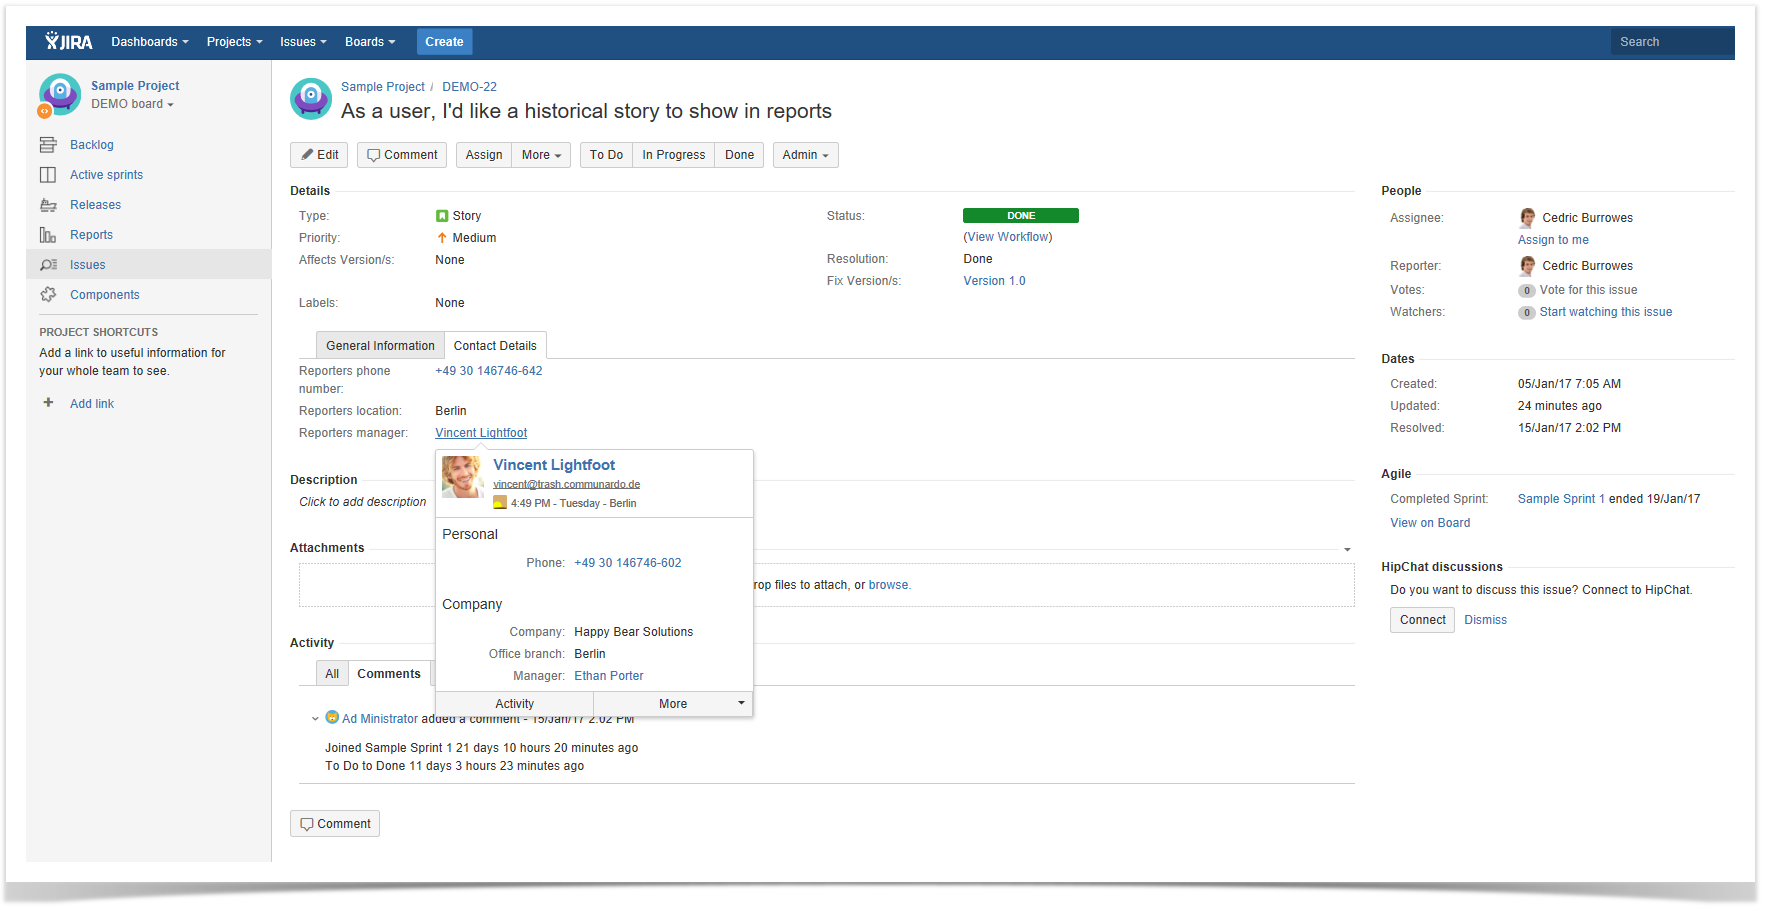Image resolution: width=1769 pixels, height=911 pixels.
Task: Switch to the General Information tab
Action: point(380,346)
